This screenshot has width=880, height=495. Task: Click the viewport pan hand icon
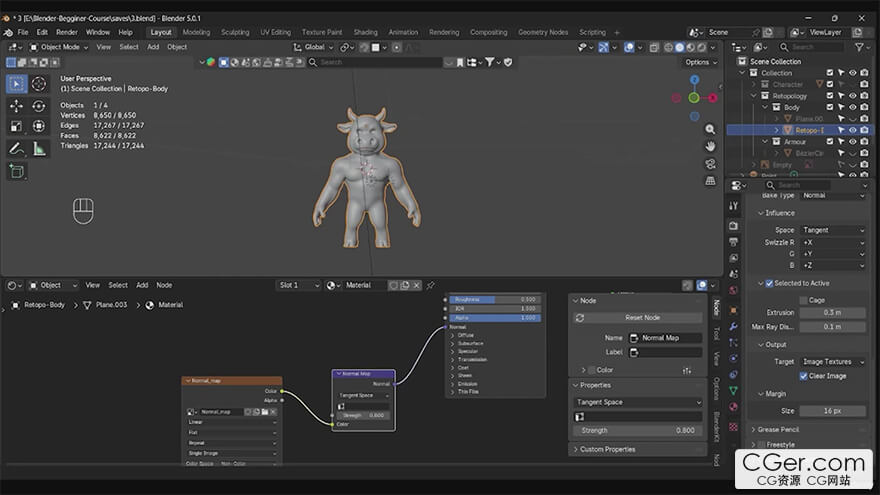coord(710,146)
